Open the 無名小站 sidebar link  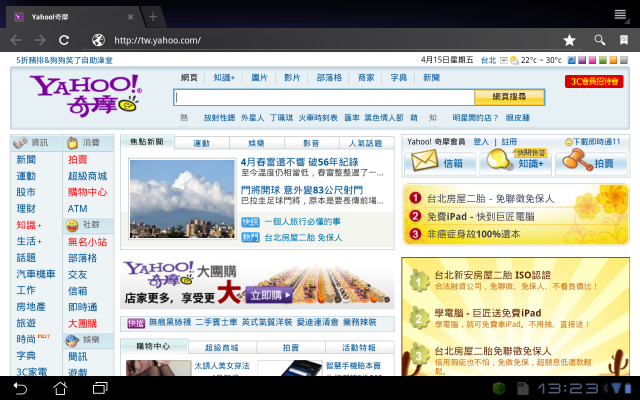(x=87, y=242)
